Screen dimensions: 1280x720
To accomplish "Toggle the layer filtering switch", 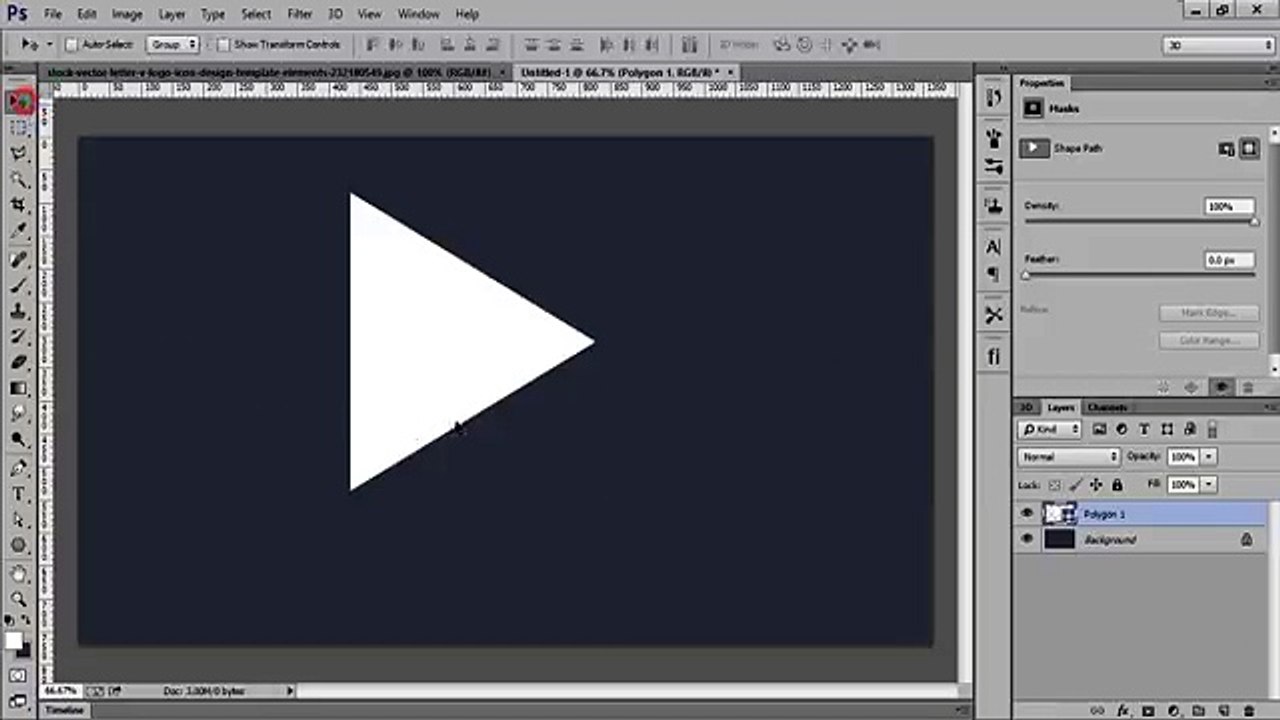I will point(1212,430).
